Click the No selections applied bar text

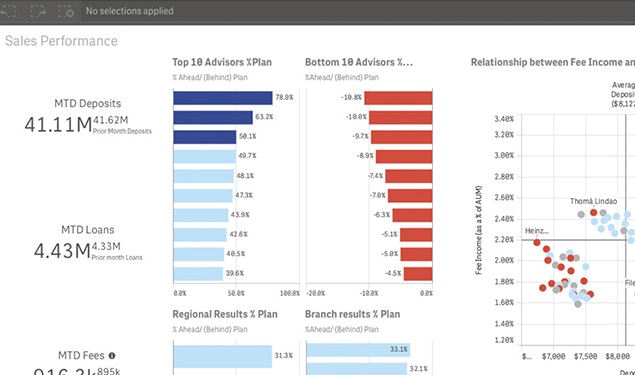(x=130, y=11)
